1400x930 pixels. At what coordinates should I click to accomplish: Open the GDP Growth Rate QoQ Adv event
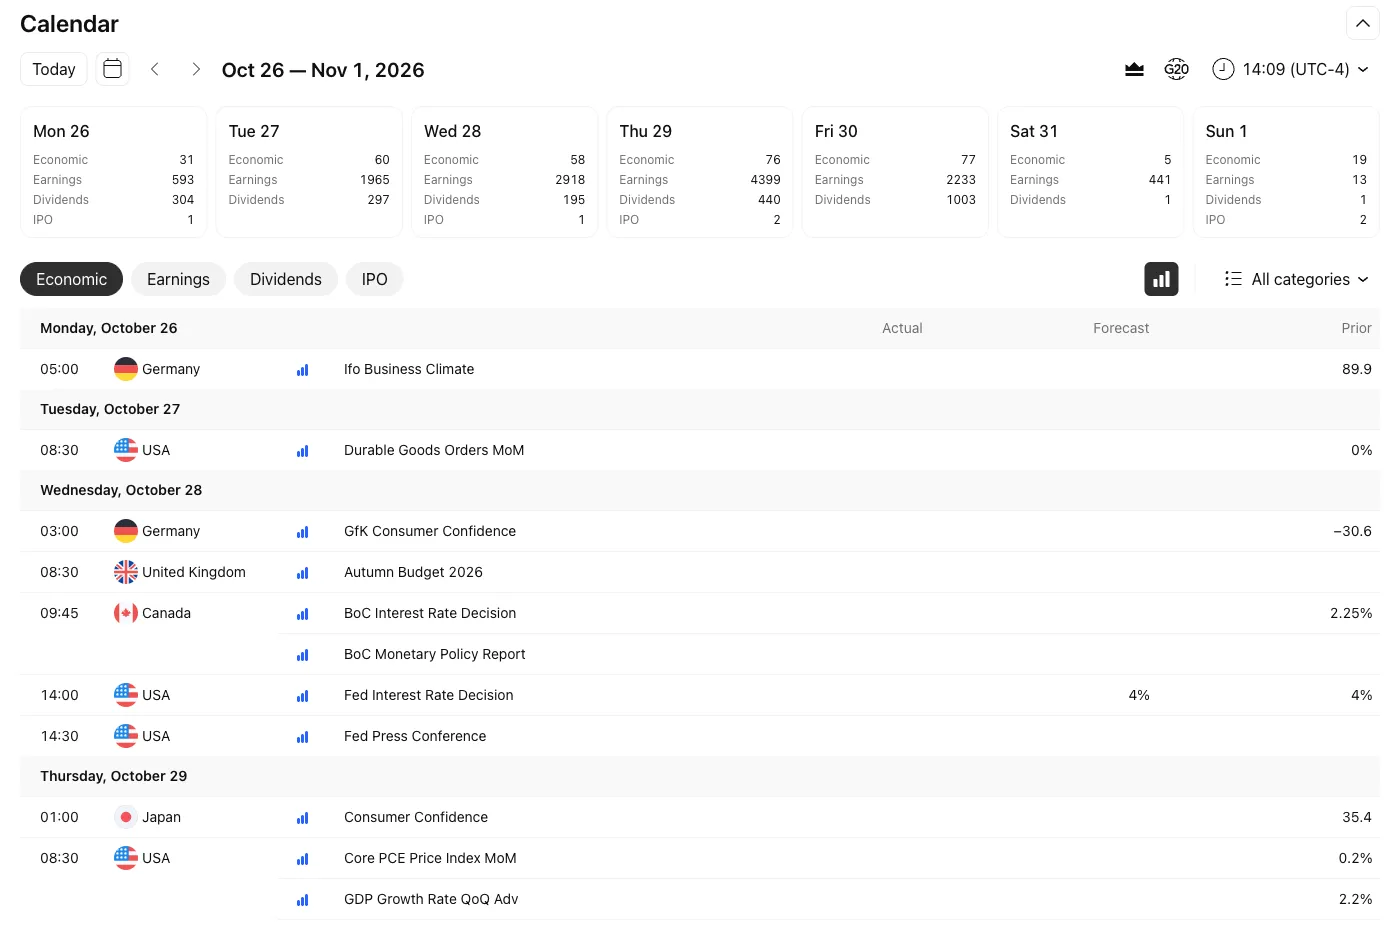click(431, 899)
